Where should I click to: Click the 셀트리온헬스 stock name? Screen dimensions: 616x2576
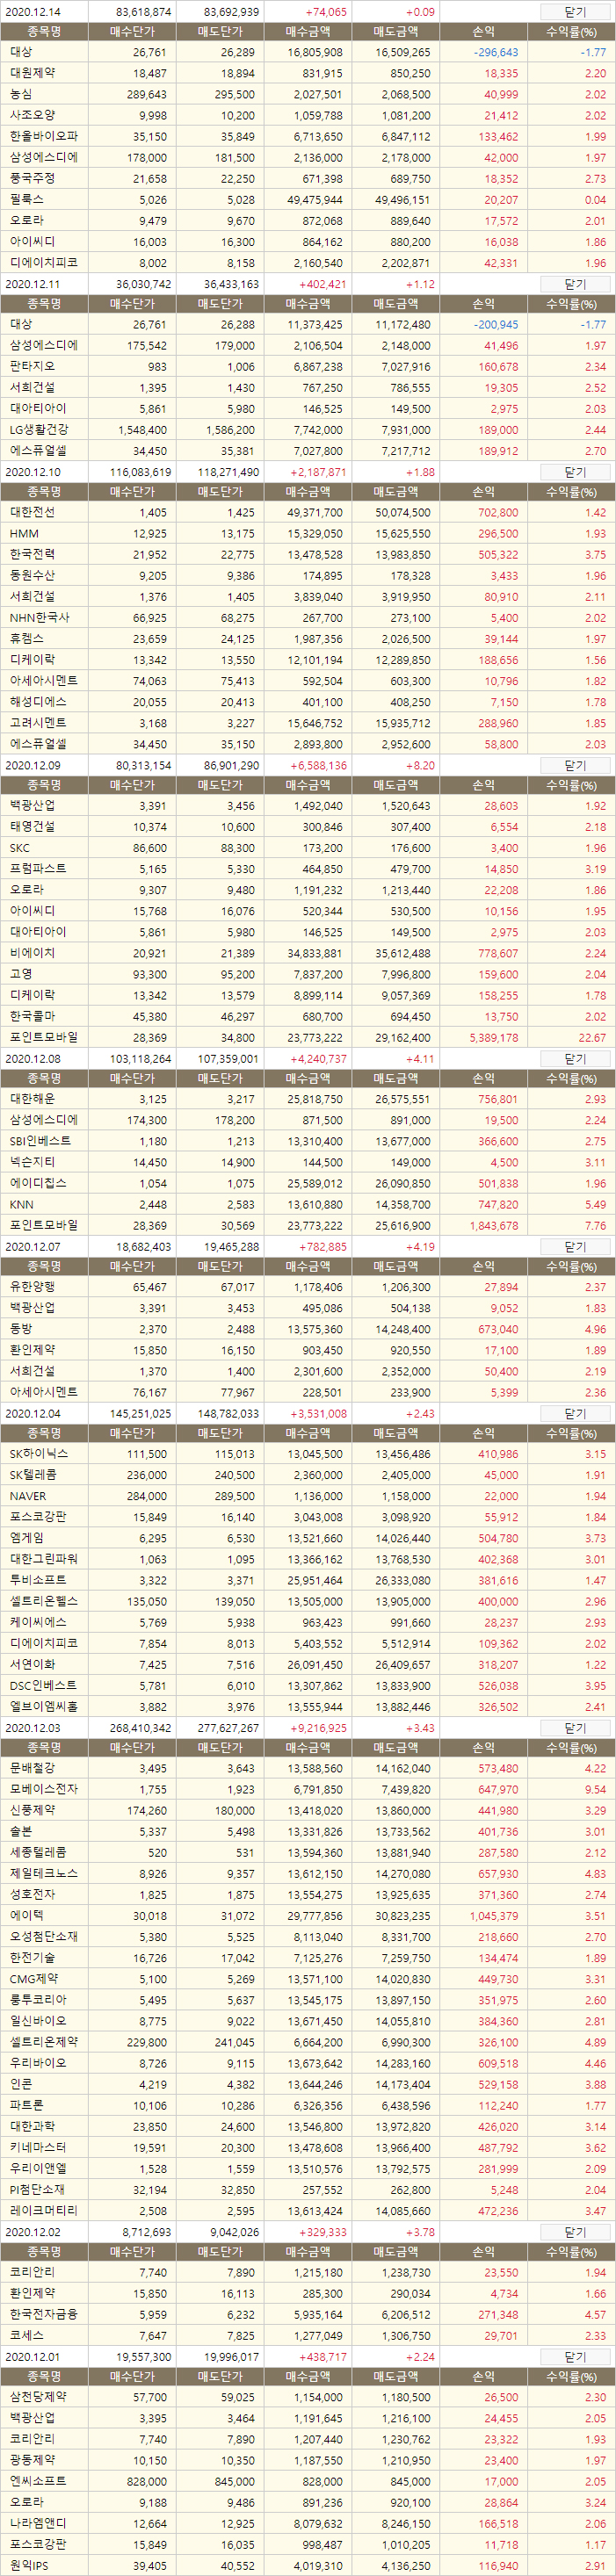(x=44, y=1601)
